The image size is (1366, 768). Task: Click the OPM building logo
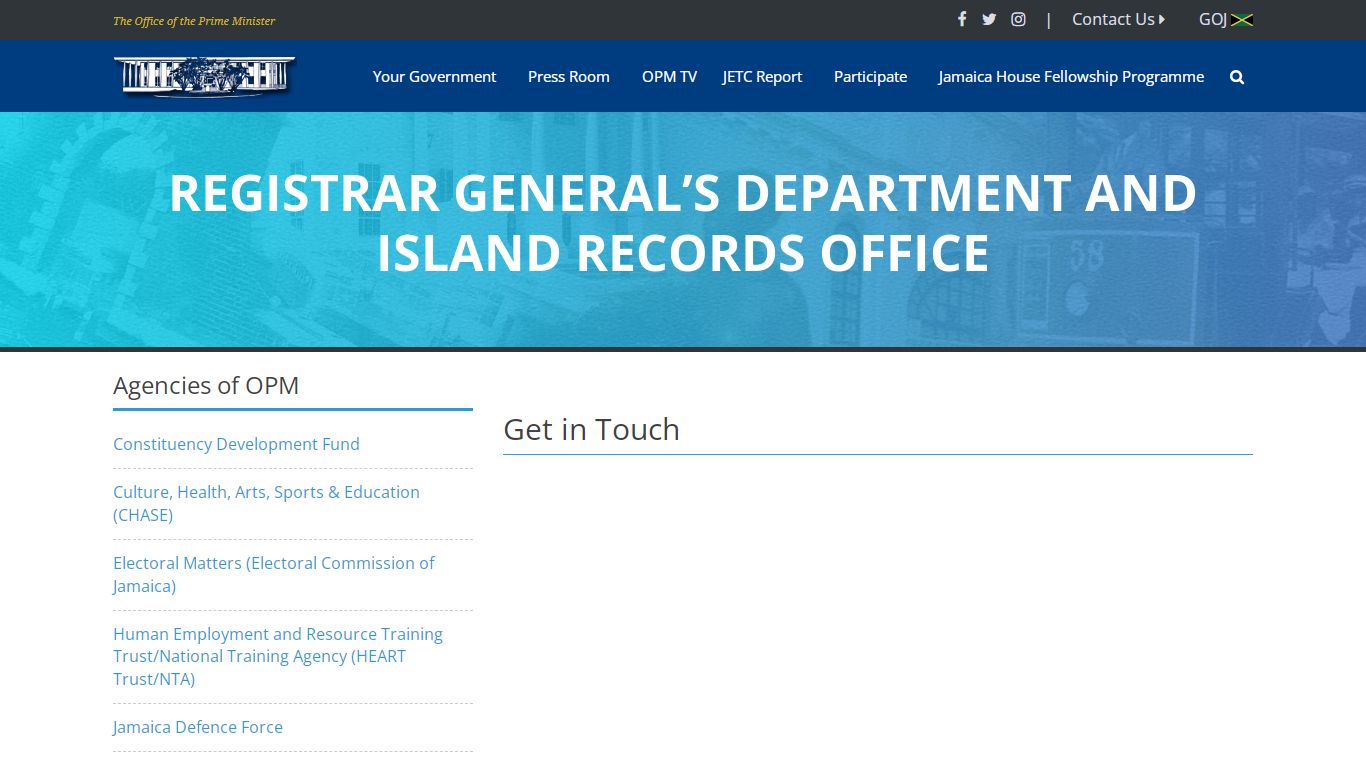point(205,76)
